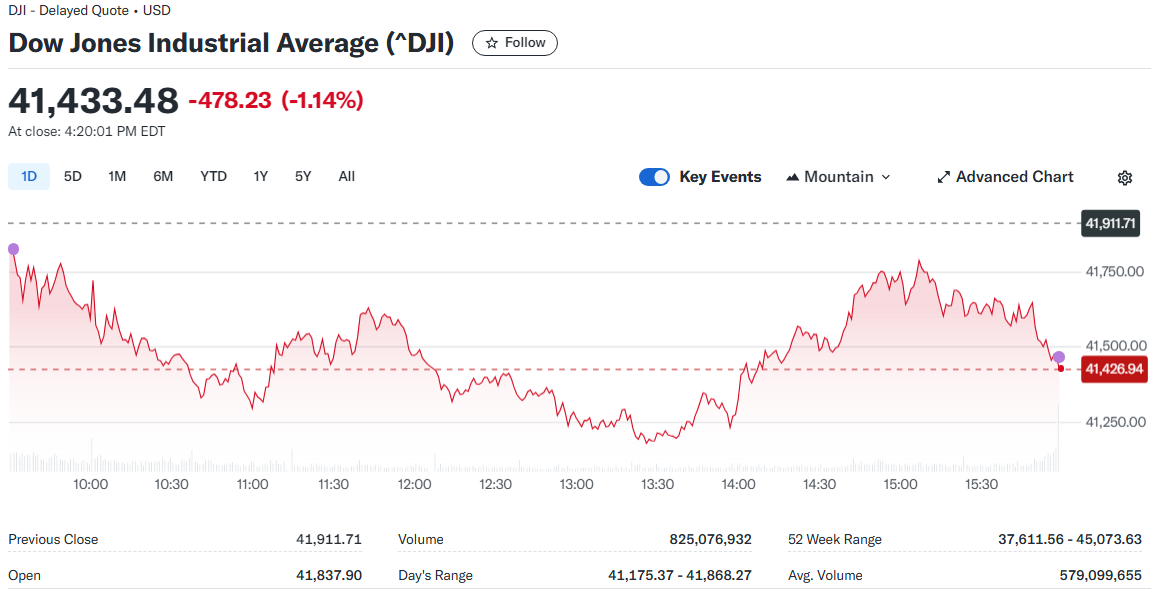Click the Advanced Chart expand arrows icon

(x=944, y=177)
